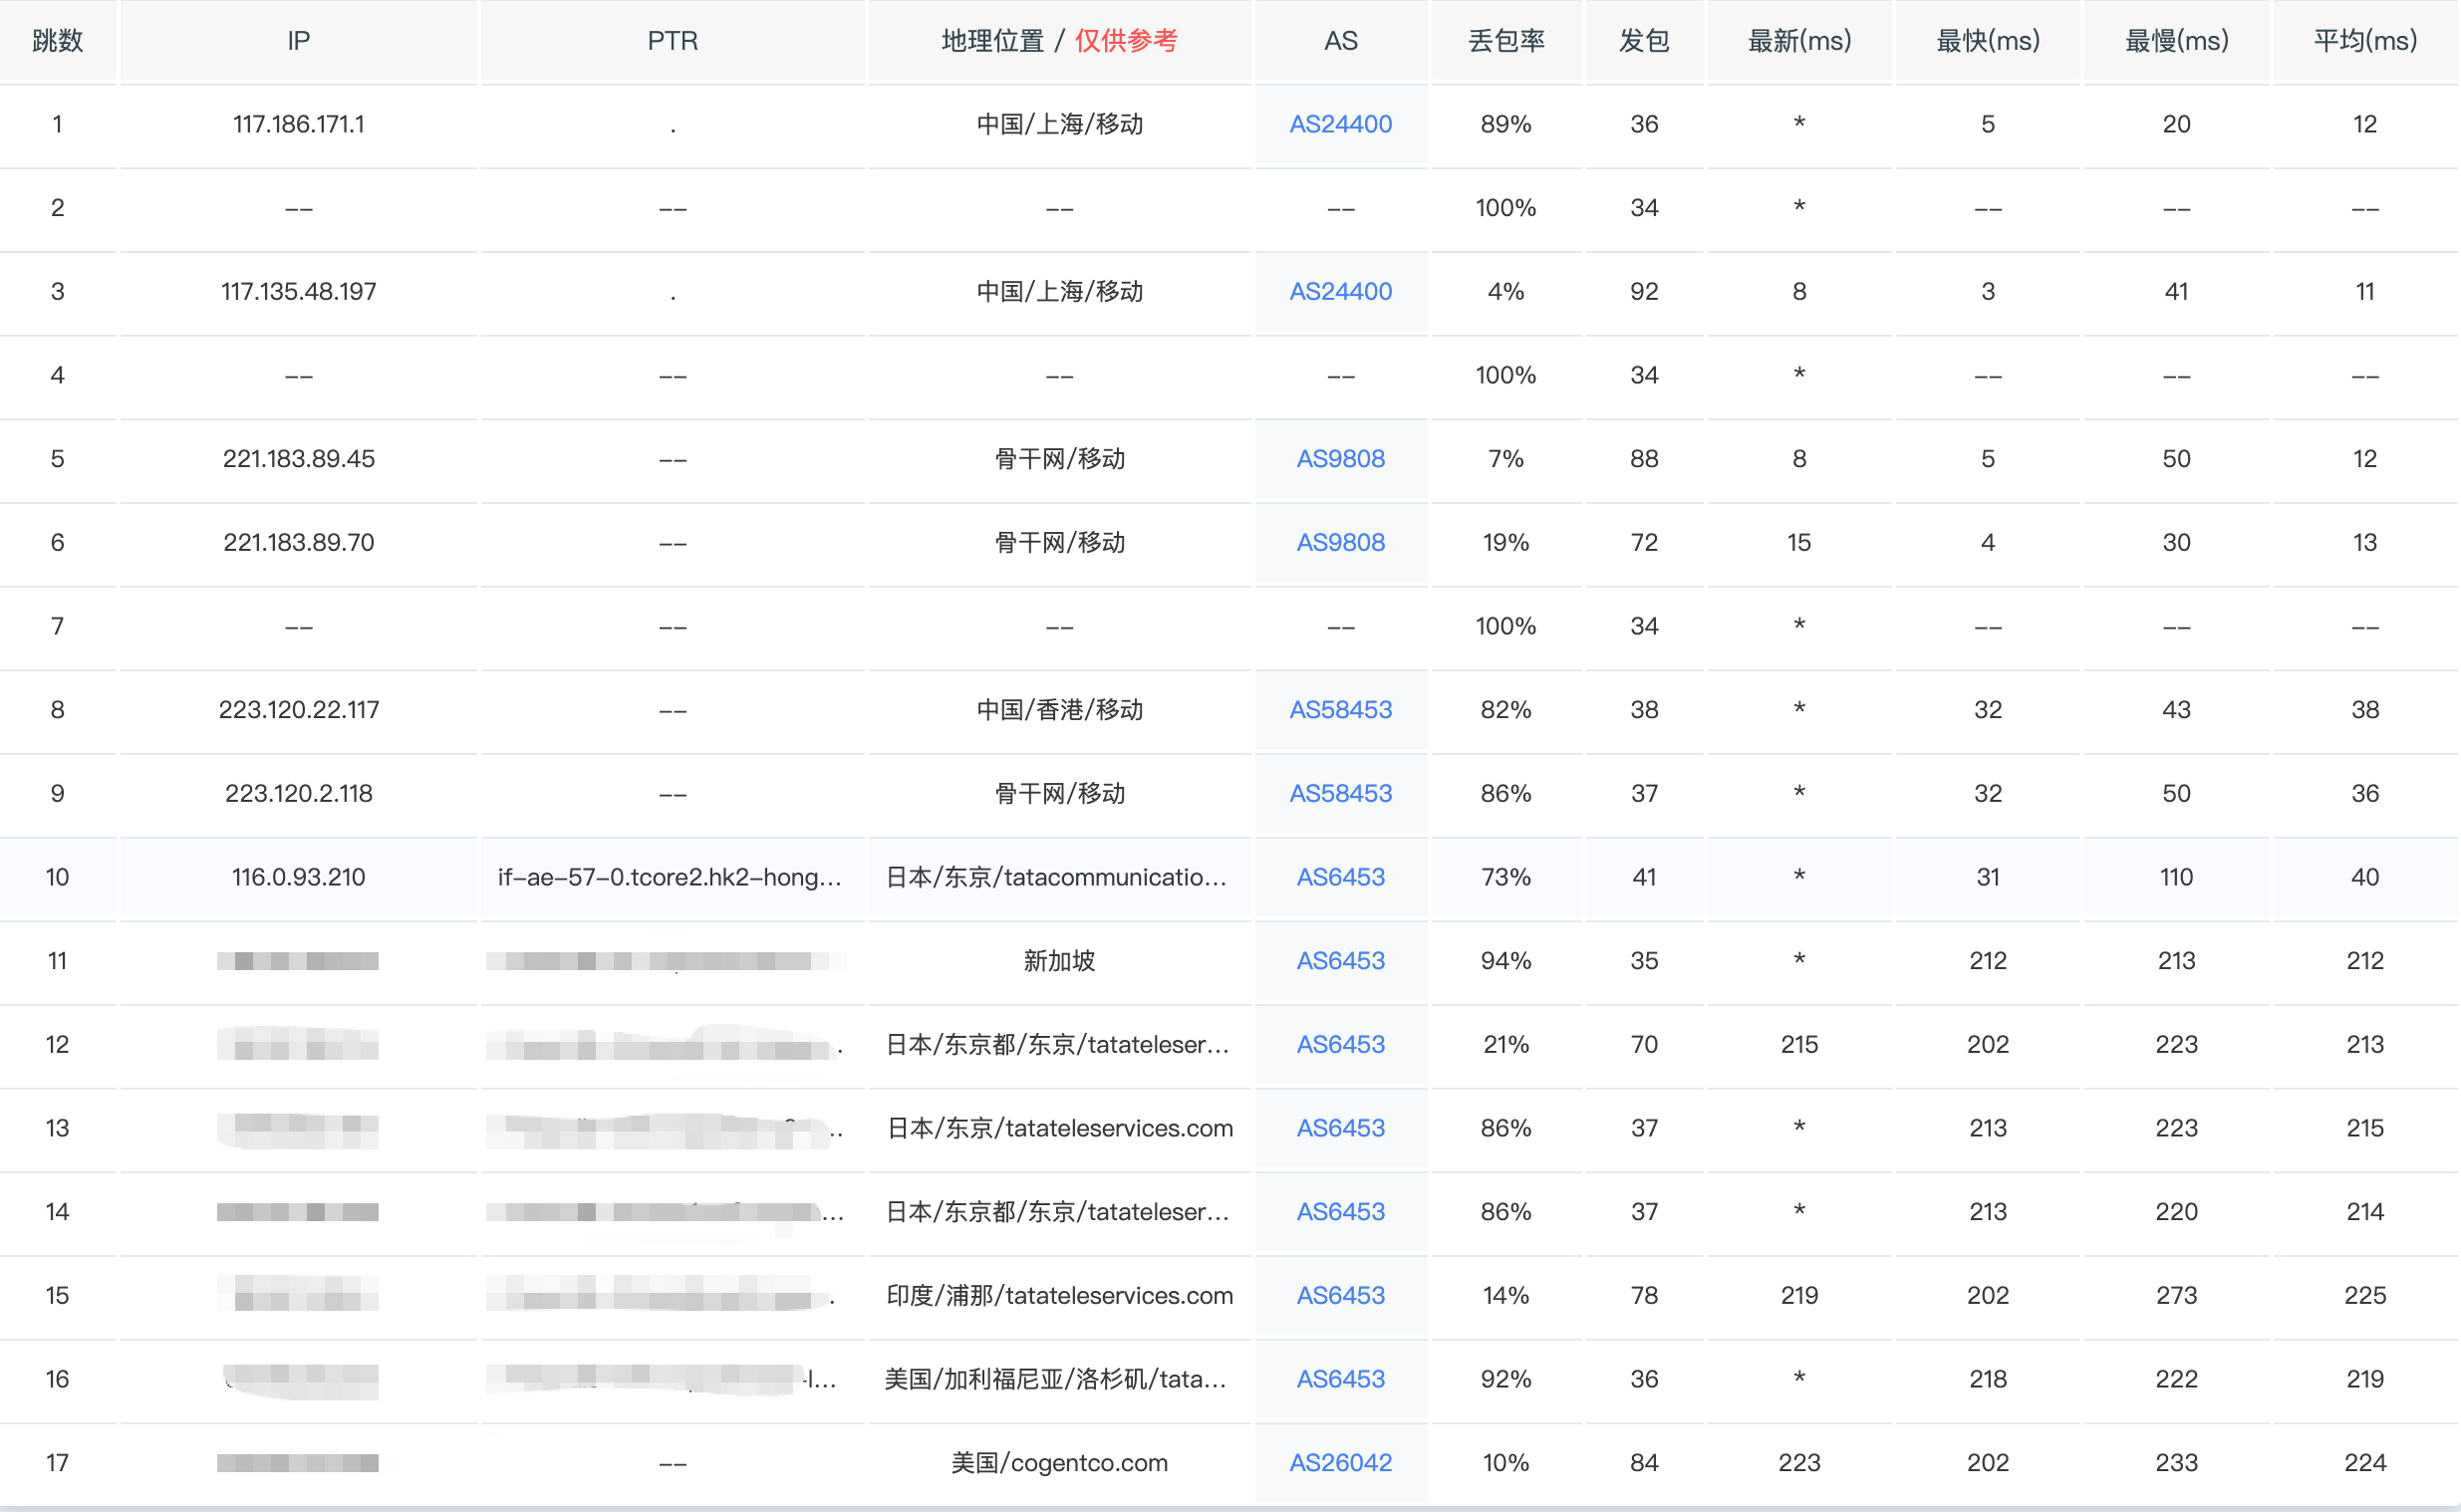Click IP cell 116.0.93.210
The height and width of the screenshot is (1512, 2461).
click(298, 877)
